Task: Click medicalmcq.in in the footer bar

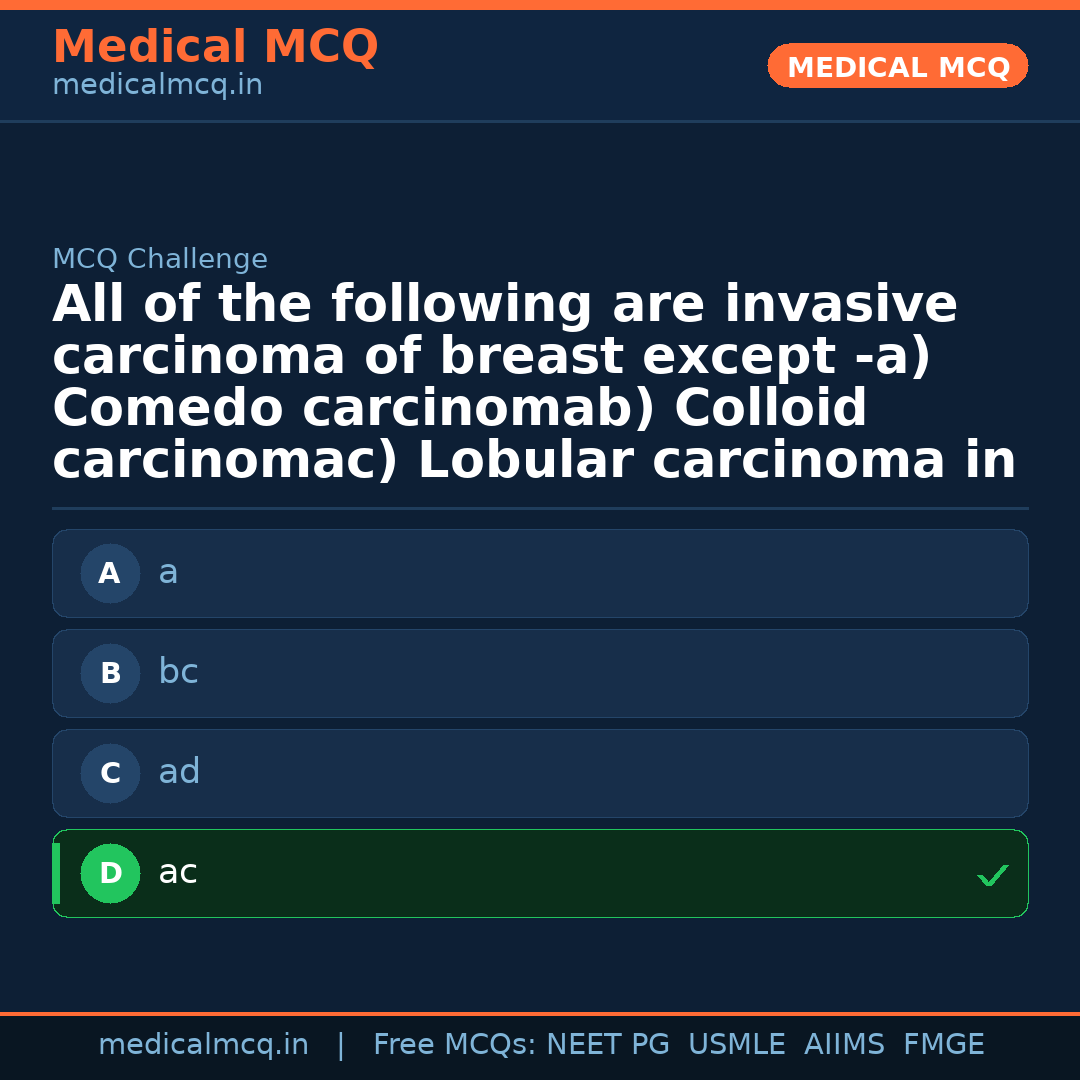Action: pyautogui.click(x=204, y=1043)
